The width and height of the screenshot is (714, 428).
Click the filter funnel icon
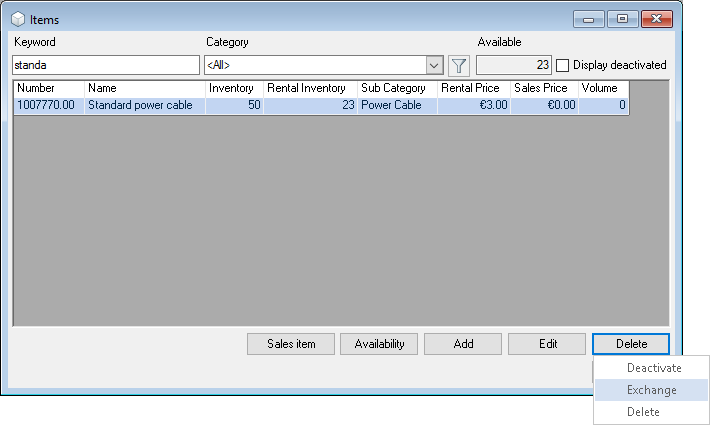click(x=459, y=66)
